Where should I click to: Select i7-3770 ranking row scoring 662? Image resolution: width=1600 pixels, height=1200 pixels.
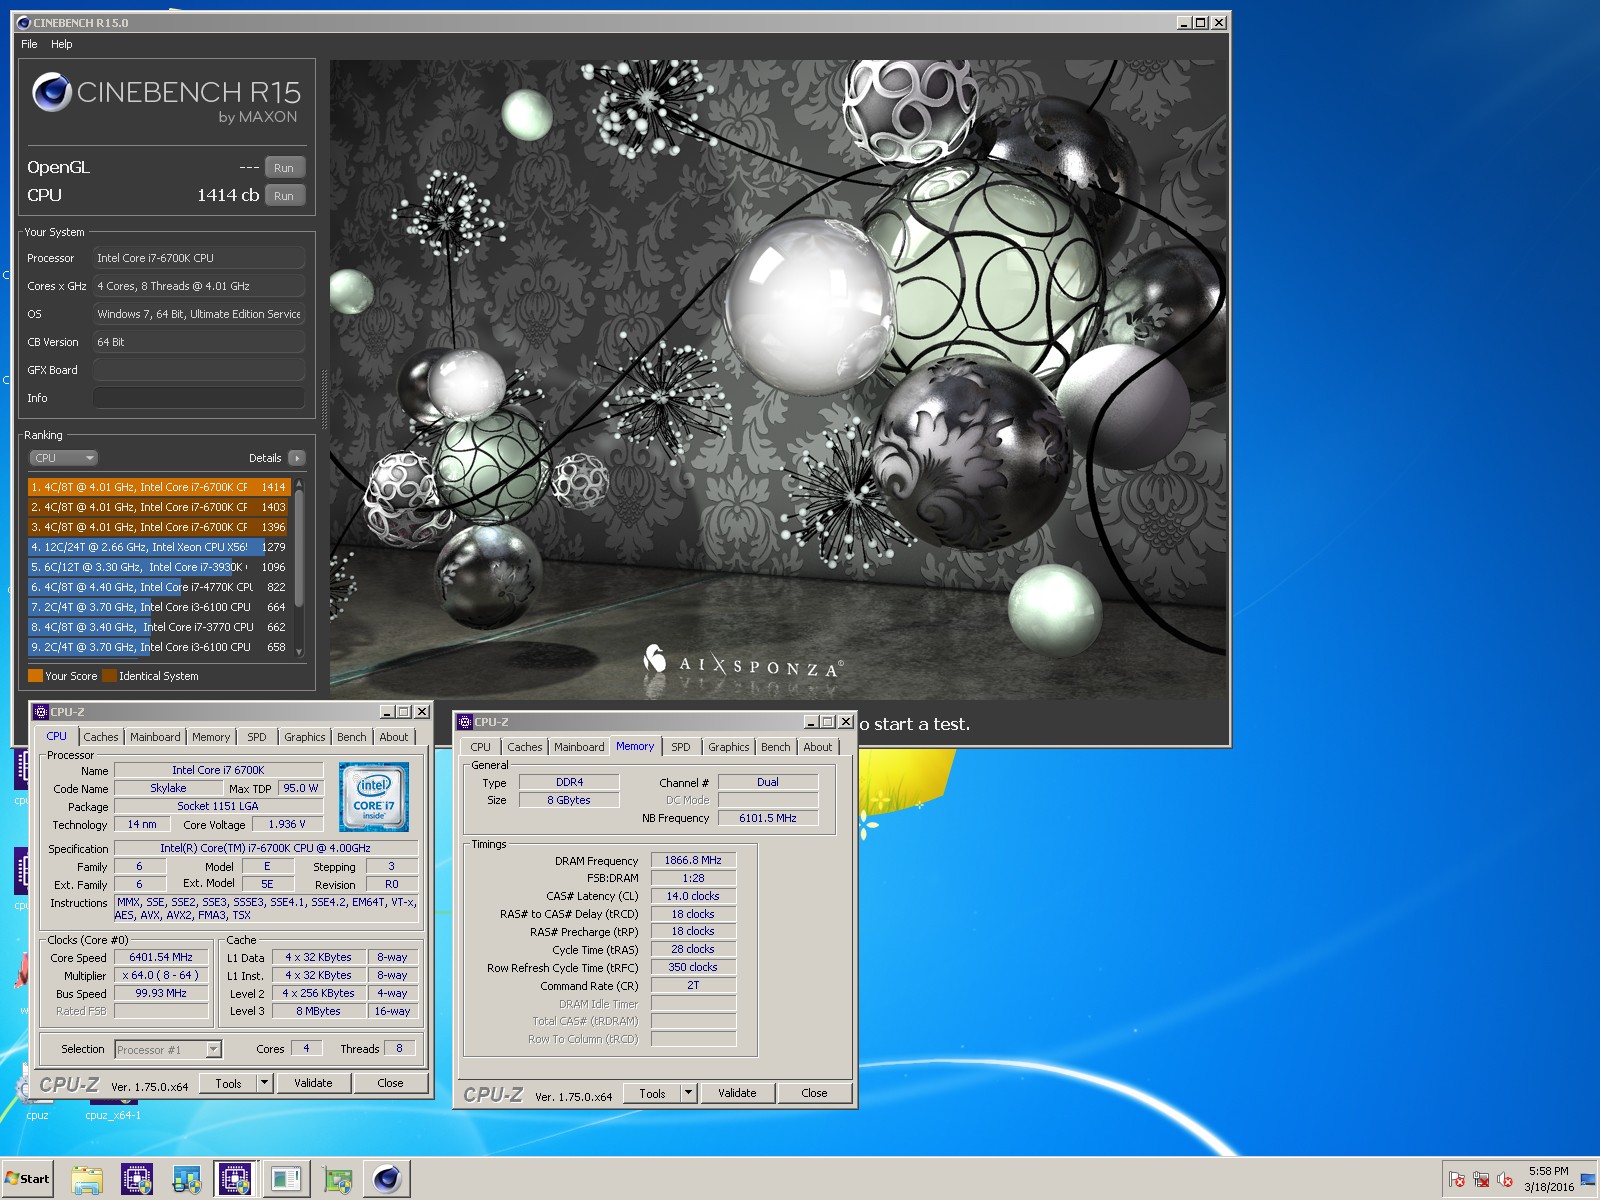tap(159, 627)
